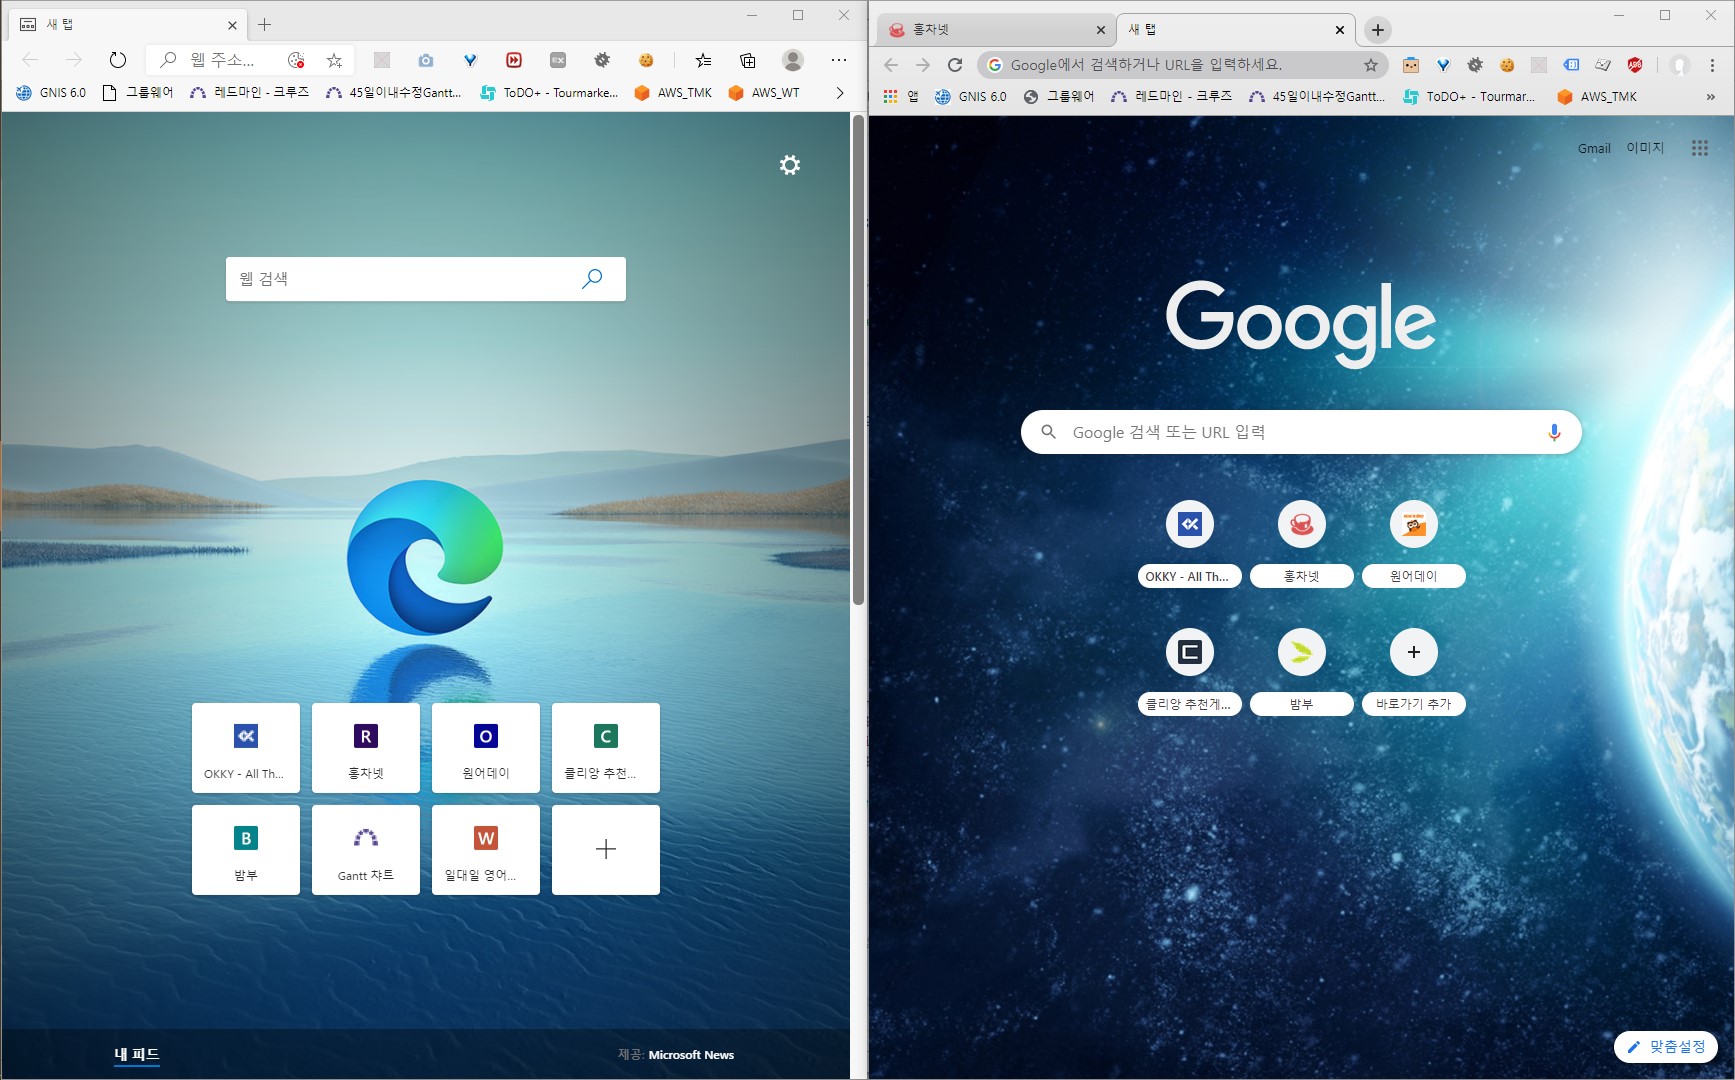
Task: Open a new tab in Chrome
Action: pyautogui.click(x=1378, y=30)
